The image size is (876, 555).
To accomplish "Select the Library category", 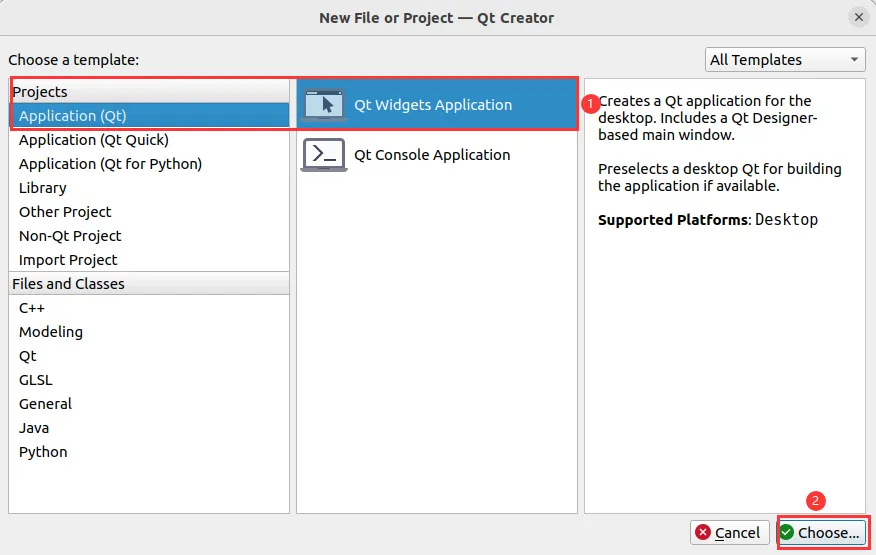I will coord(149,188).
